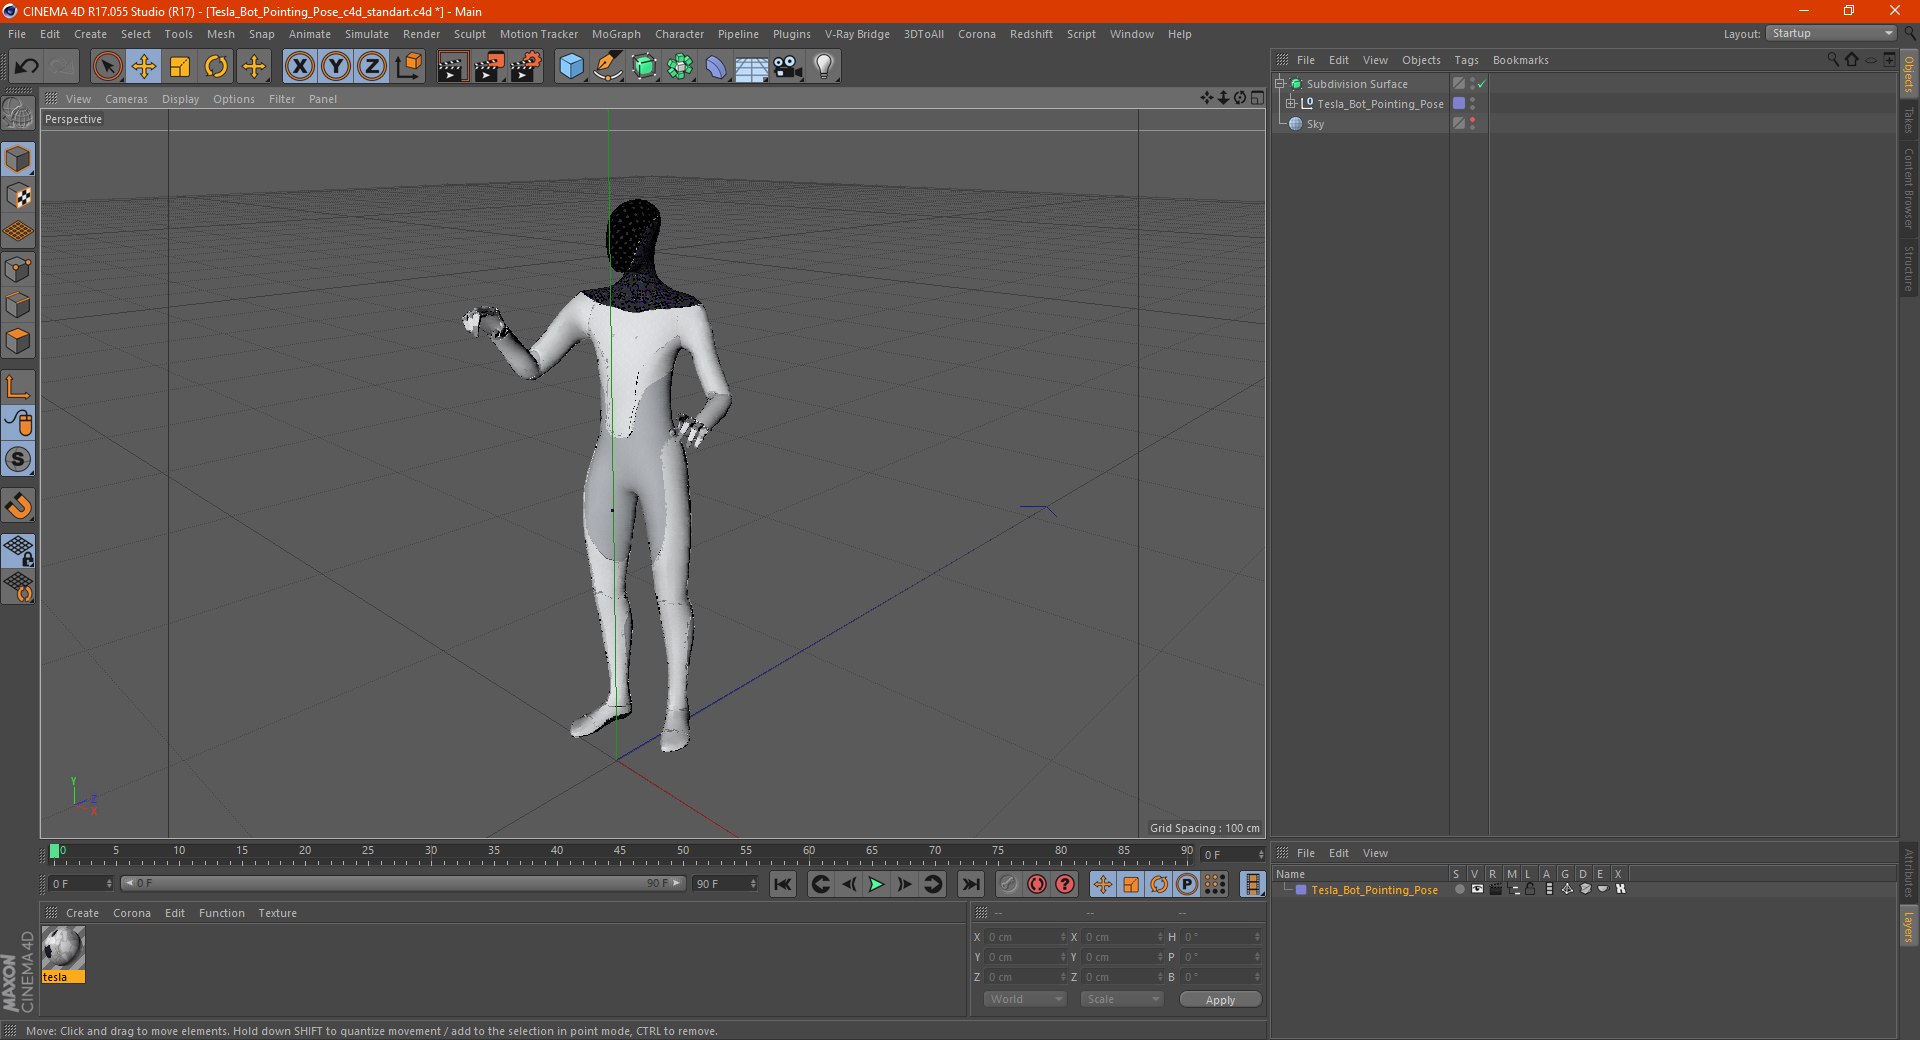This screenshot has width=1920, height=1040.
Task: Step to next frame
Action: coord(904,884)
